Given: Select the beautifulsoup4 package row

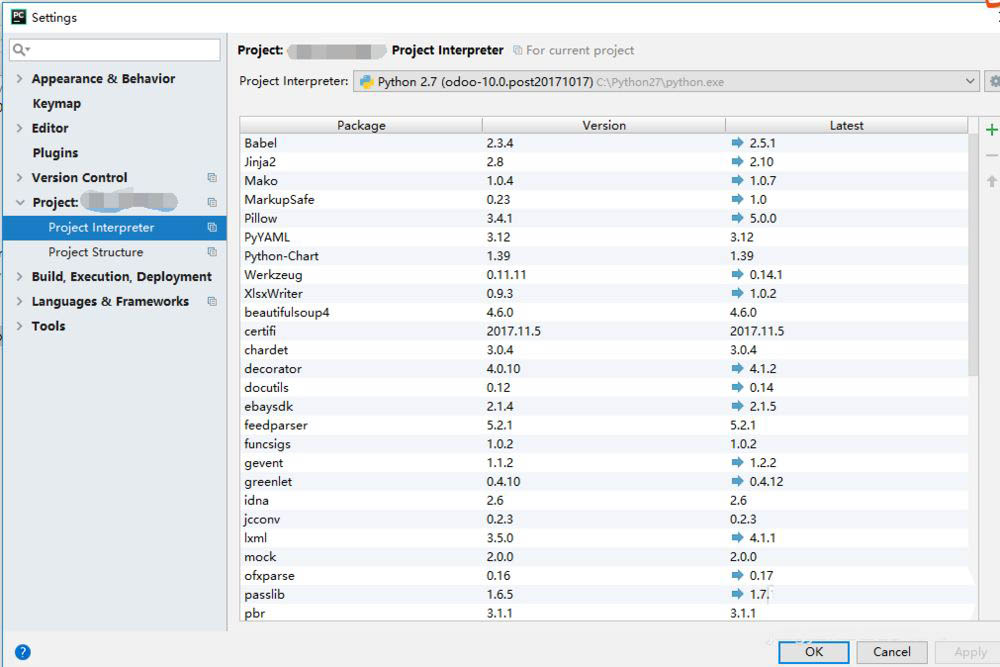Looking at the screenshot, I should (x=604, y=312).
